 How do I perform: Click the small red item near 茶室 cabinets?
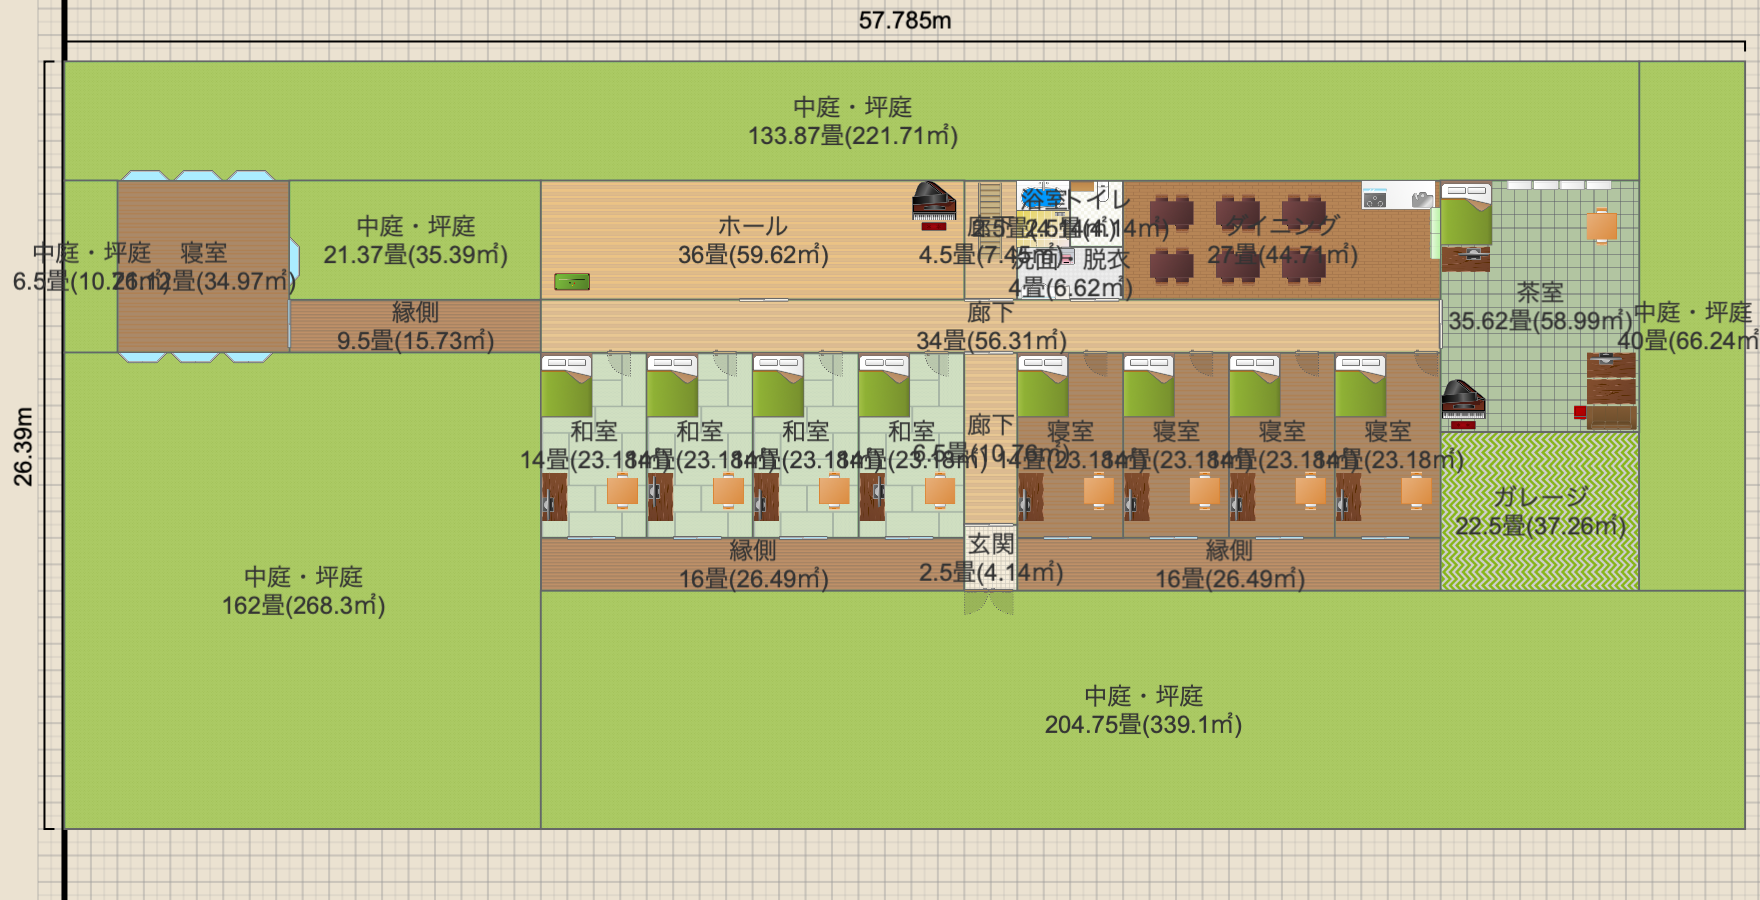tap(1579, 412)
